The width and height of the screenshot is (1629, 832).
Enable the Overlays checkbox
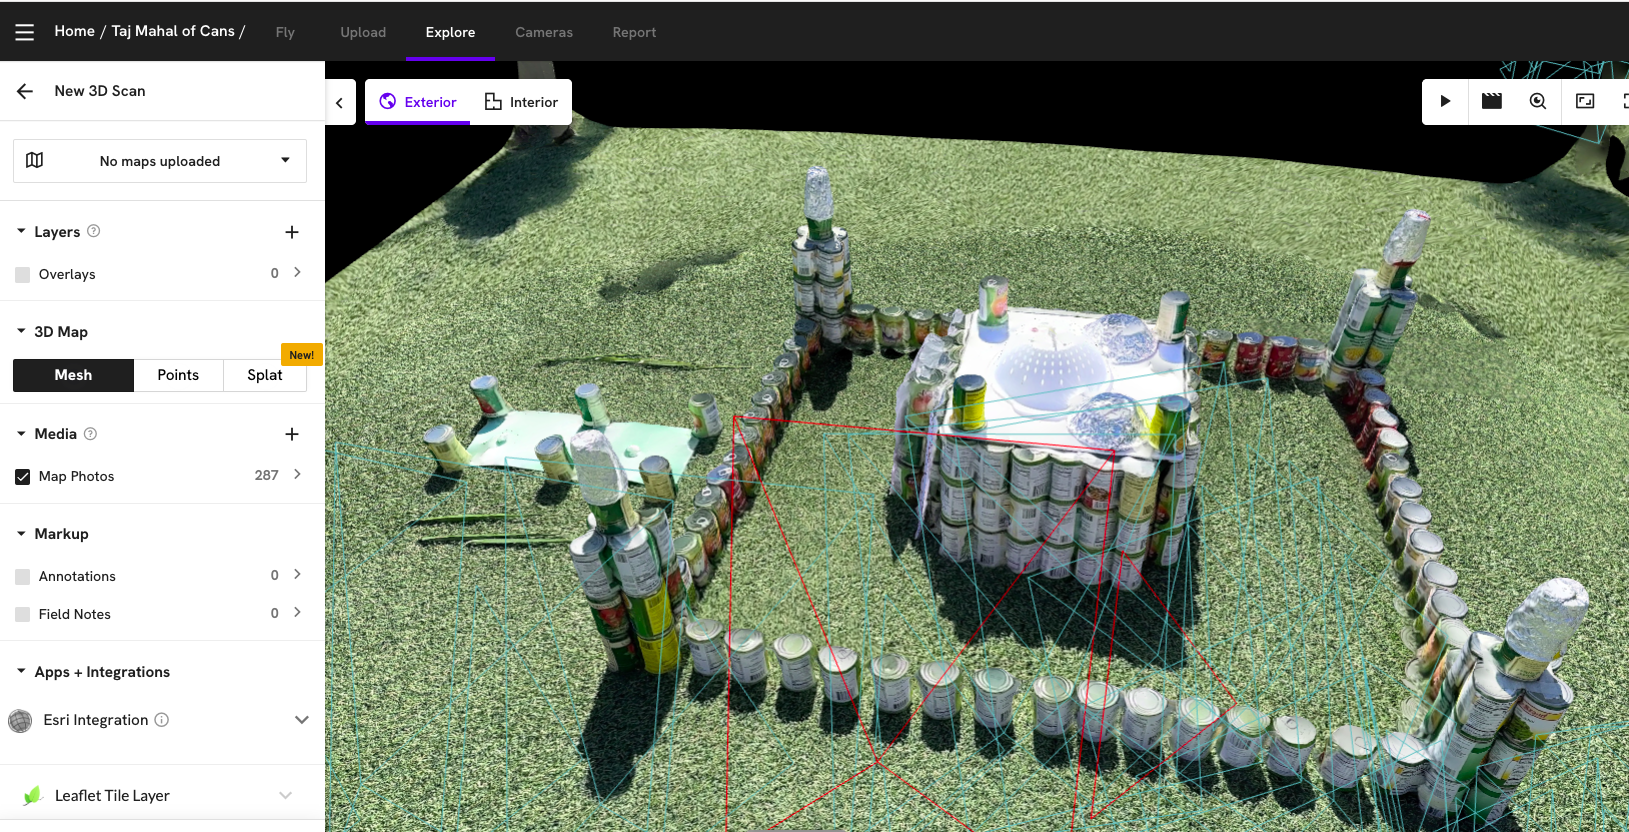[23, 275]
